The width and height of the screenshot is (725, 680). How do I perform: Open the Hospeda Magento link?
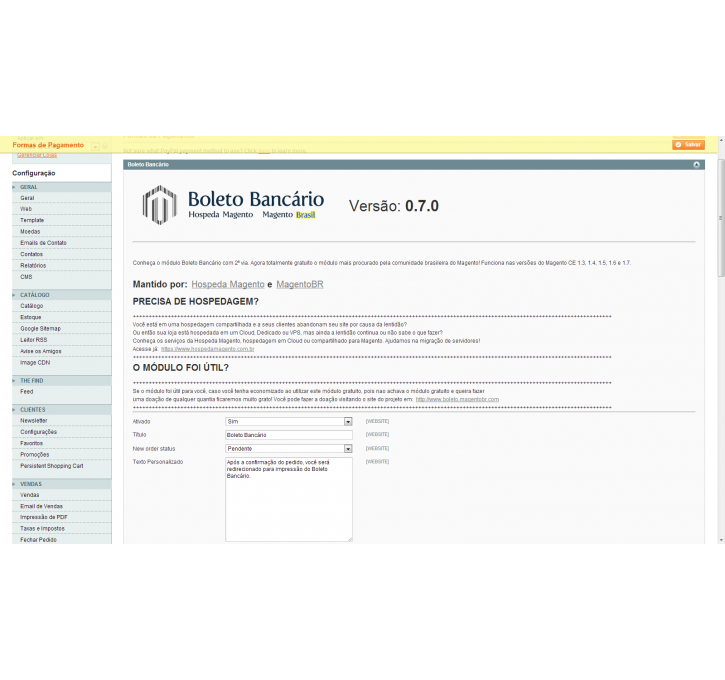228,284
